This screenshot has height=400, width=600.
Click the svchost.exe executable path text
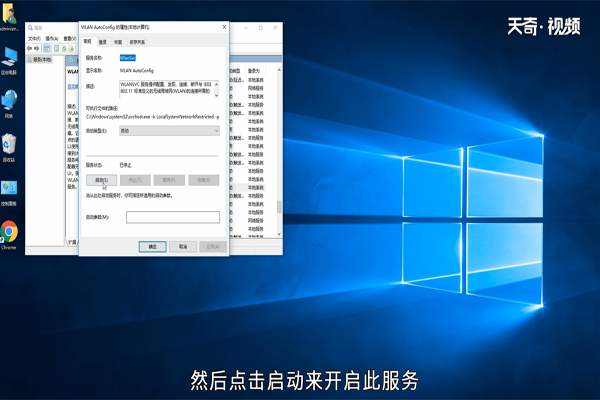tap(152, 117)
